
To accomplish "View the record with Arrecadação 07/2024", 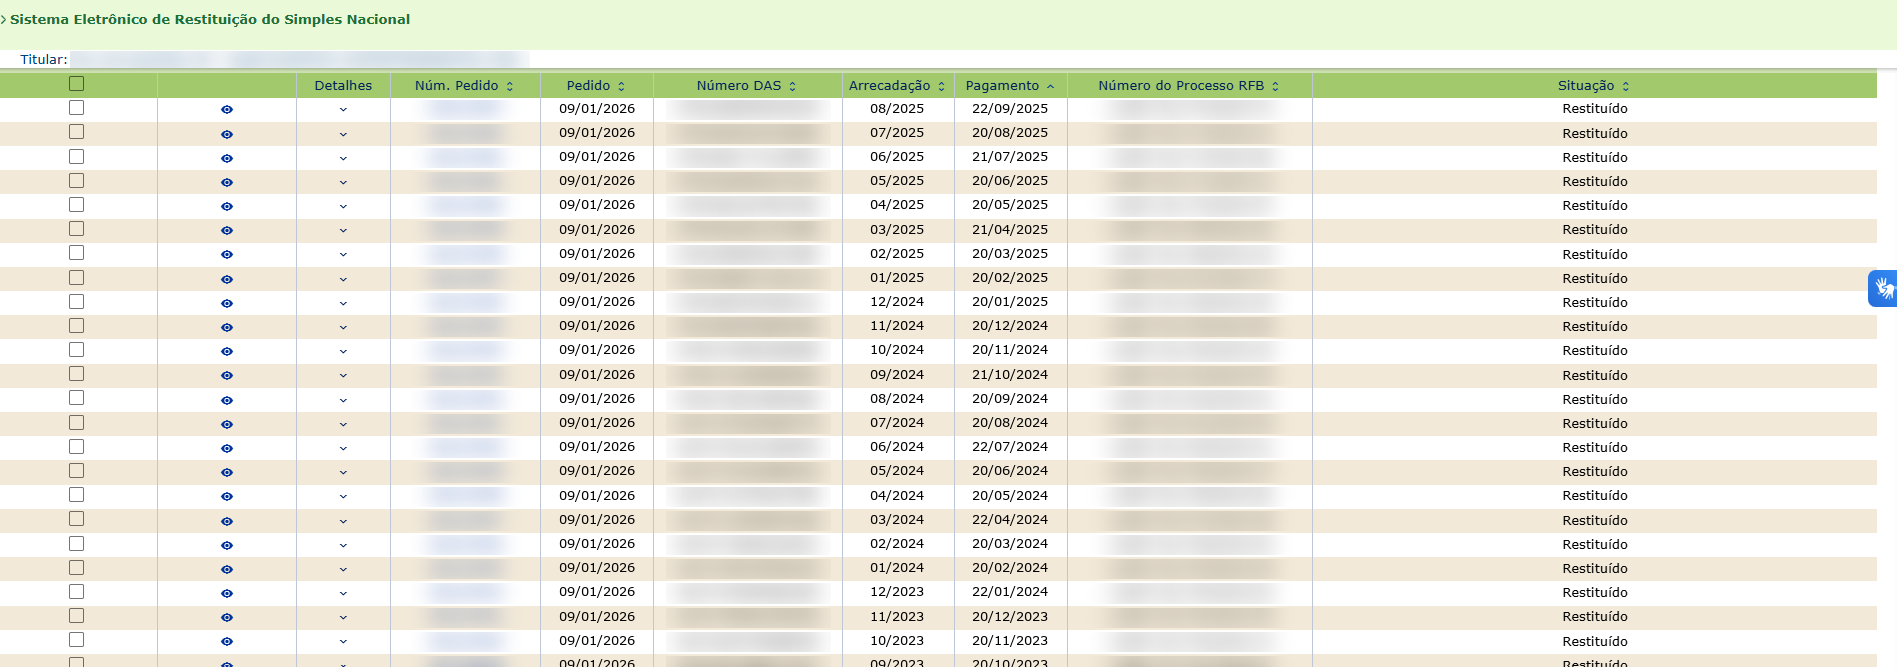I will pyautogui.click(x=227, y=424).
